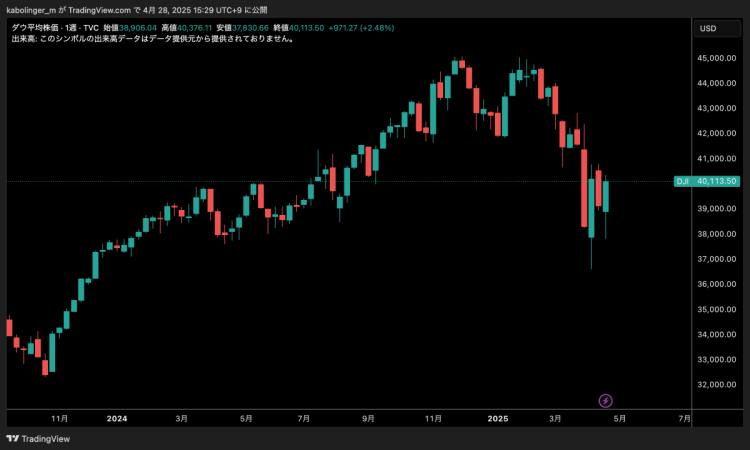The width and height of the screenshot is (750, 450).
Task: Click the 37,000.00 price axis label
Action: tap(717, 259)
